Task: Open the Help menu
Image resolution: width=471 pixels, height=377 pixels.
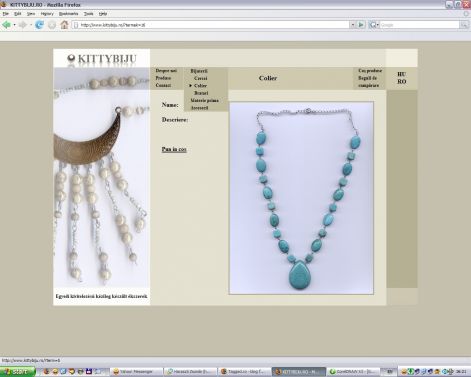Action: [103, 14]
